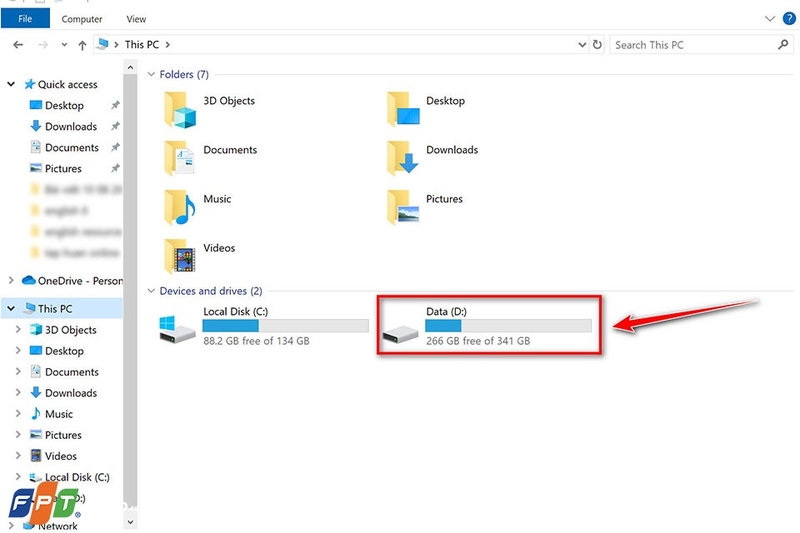The image size is (800, 533).
Task: Collapse the Folders (7) group
Action: coord(151,74)
